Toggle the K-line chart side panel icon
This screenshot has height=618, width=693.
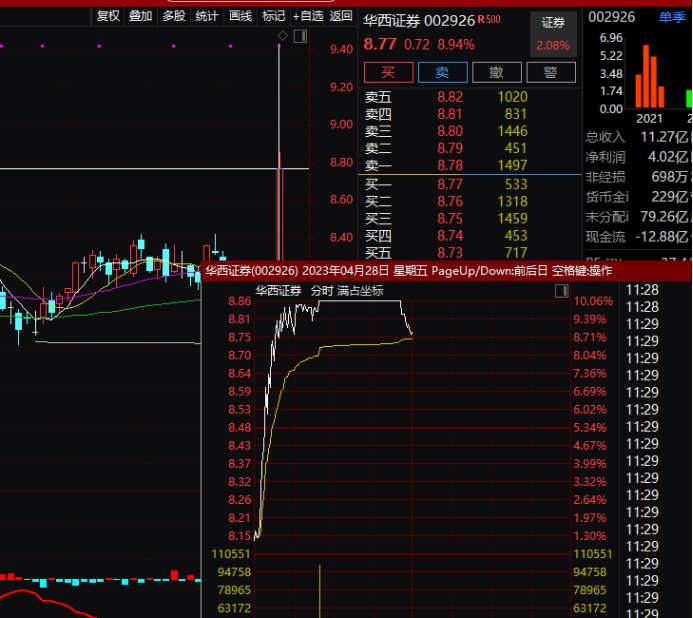tap(301, 36)
